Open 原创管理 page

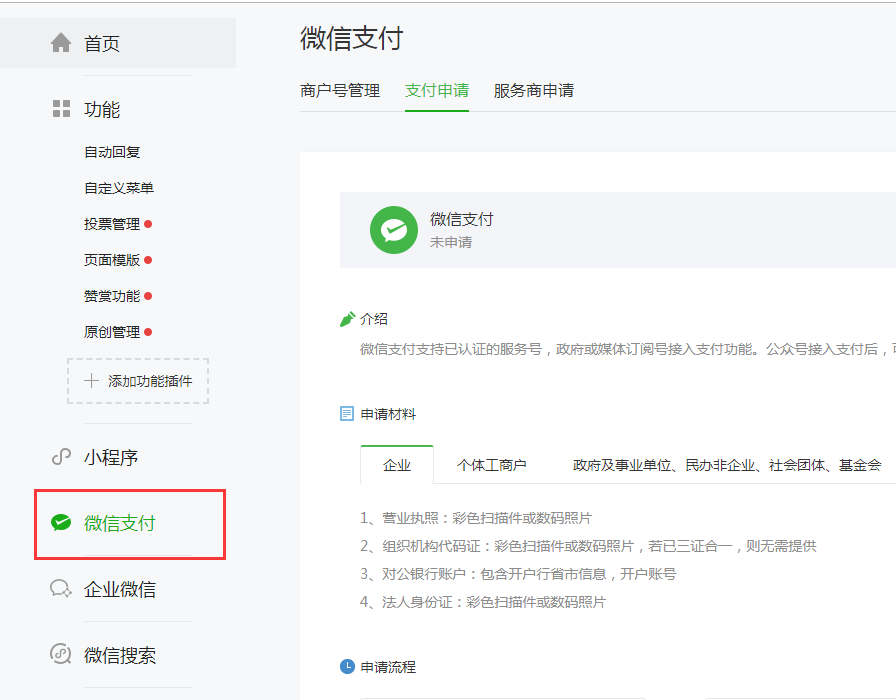click(x=112, y=332)
